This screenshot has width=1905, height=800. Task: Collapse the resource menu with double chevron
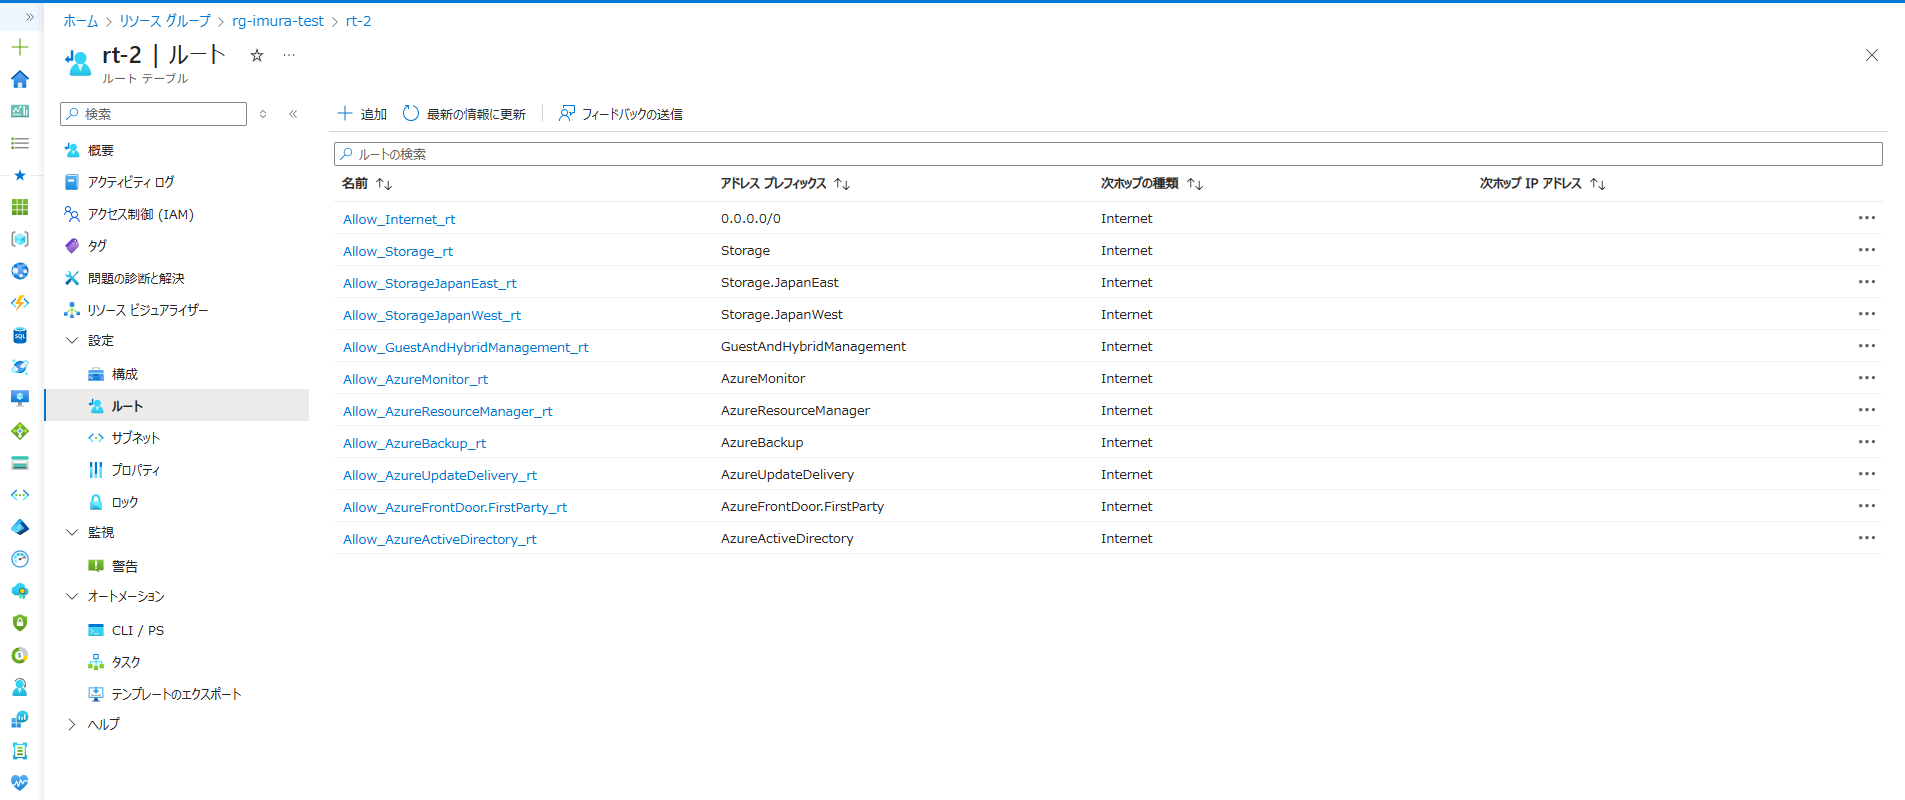(293, 114)
